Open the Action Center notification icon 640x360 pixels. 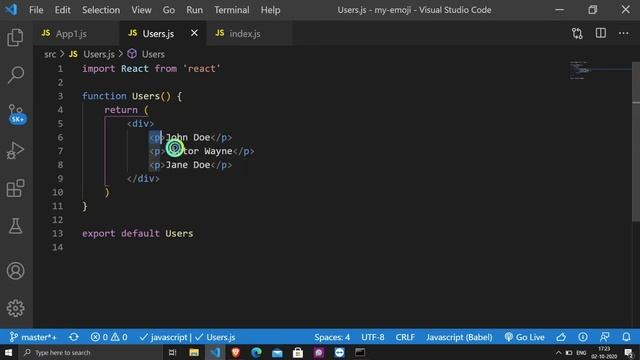tap(629, 353)
